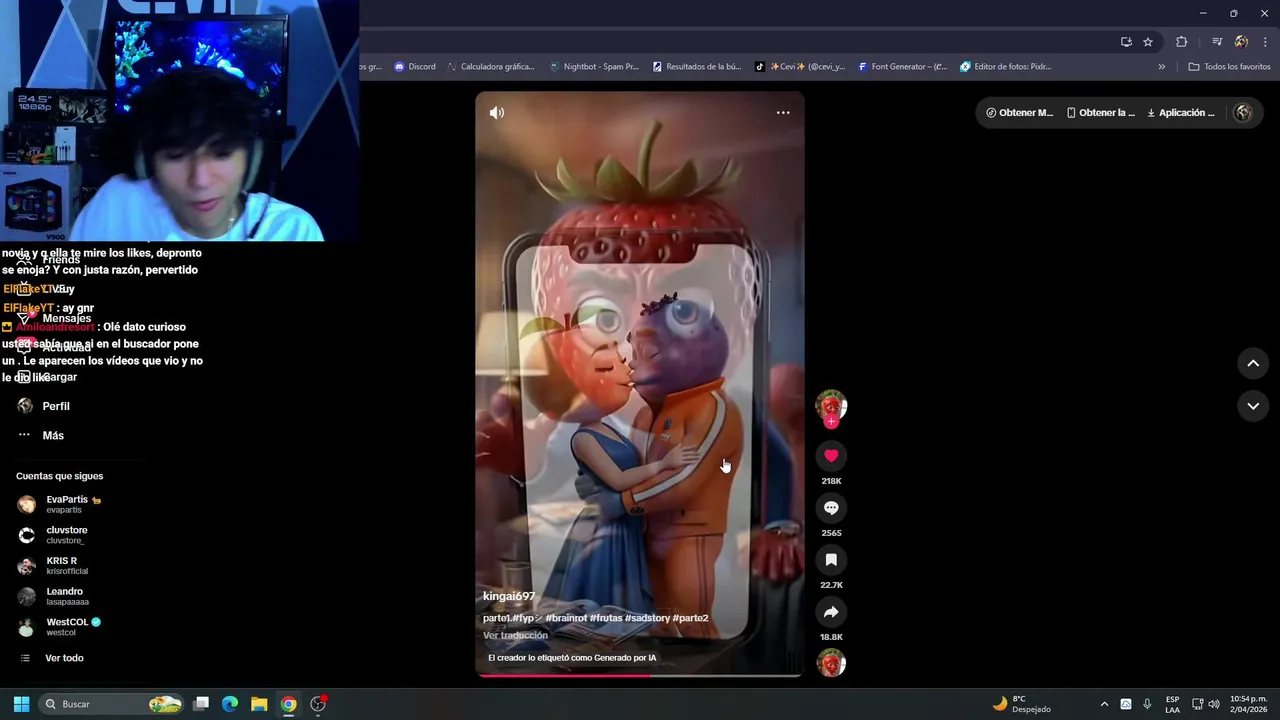The image size is (1280, 720).
Task: Mute the TikTok video sound
Action: 496,113
